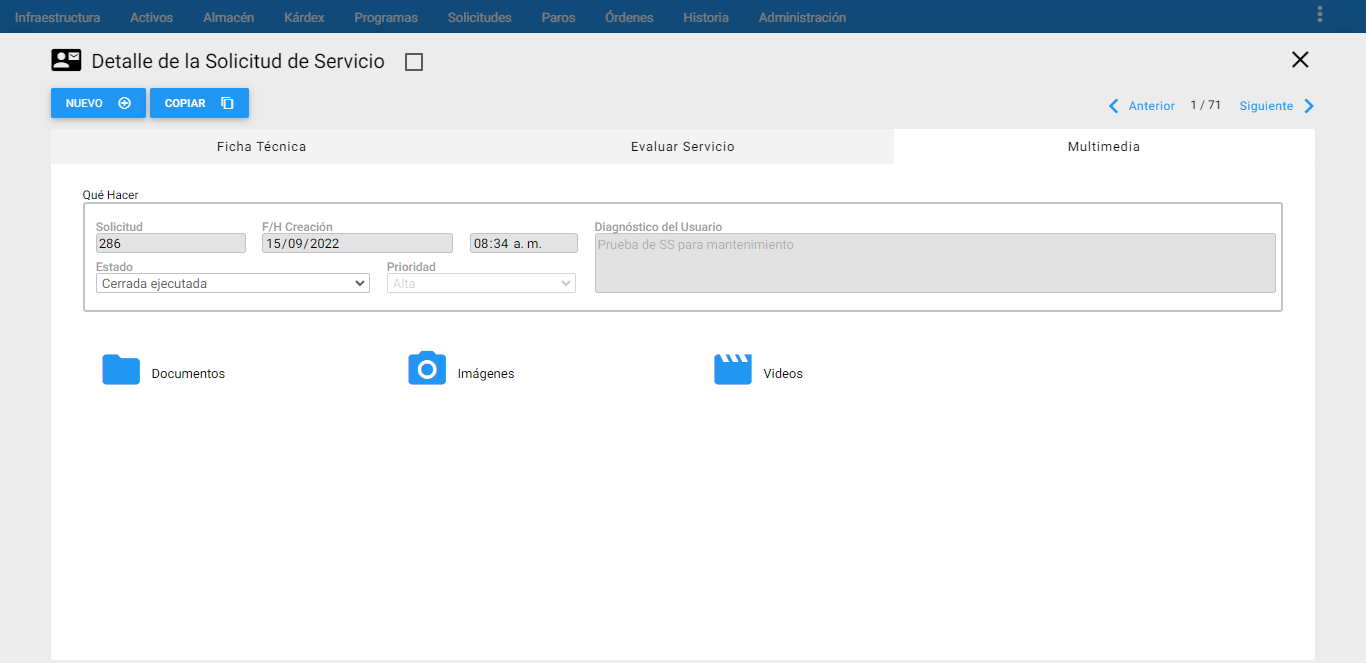The image size is (1366, 663).
Task: Click the left chevron beside Anterior
Action: point(1114,106)
